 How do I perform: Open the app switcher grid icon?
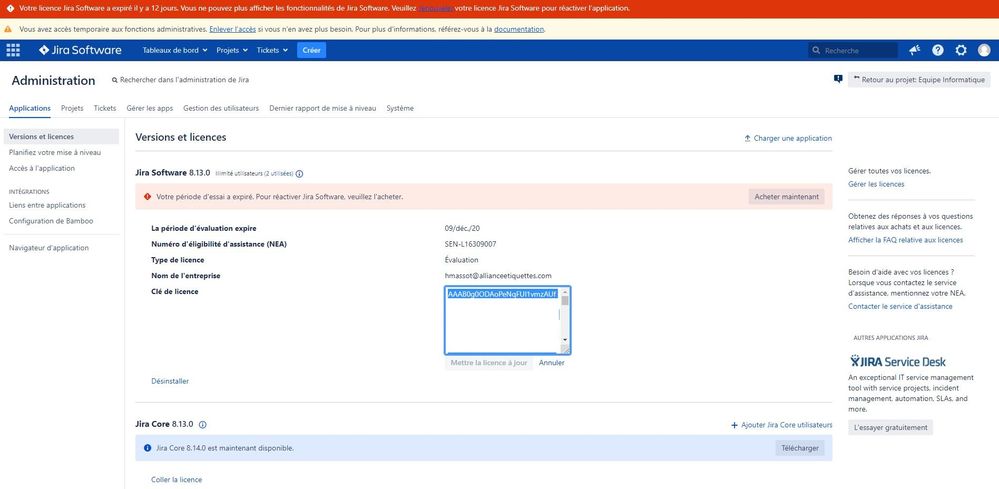click(x=13, y=50)
